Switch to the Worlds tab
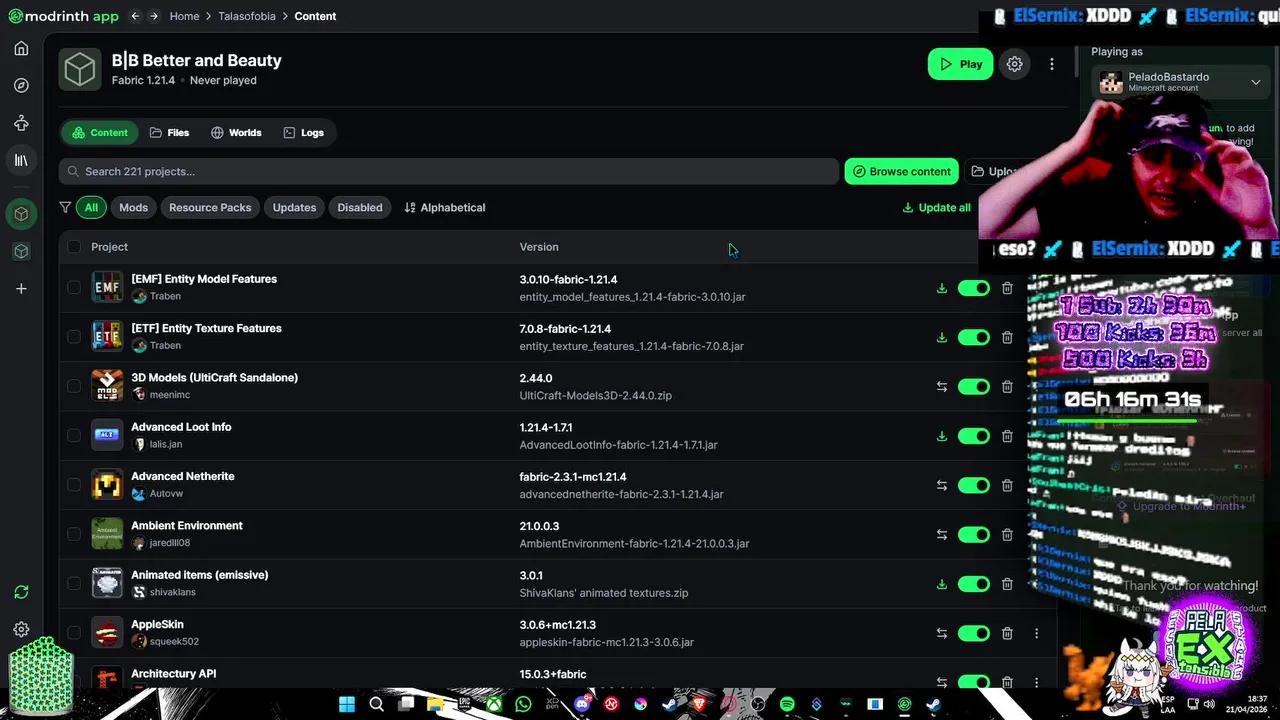 coord(236,133)
